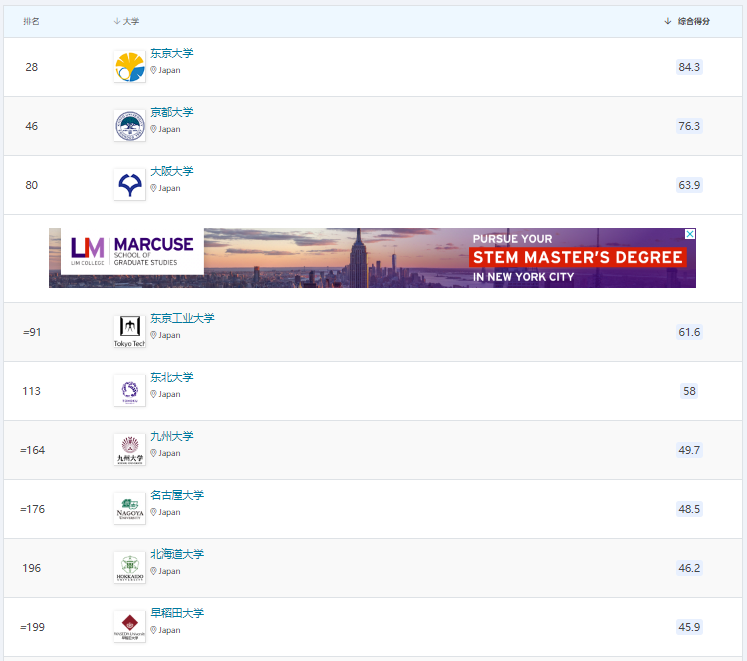The height and width of the screenshot is (661, 747).
Task: Open the 京都大学 link
Action: click(x=172, y=112)
